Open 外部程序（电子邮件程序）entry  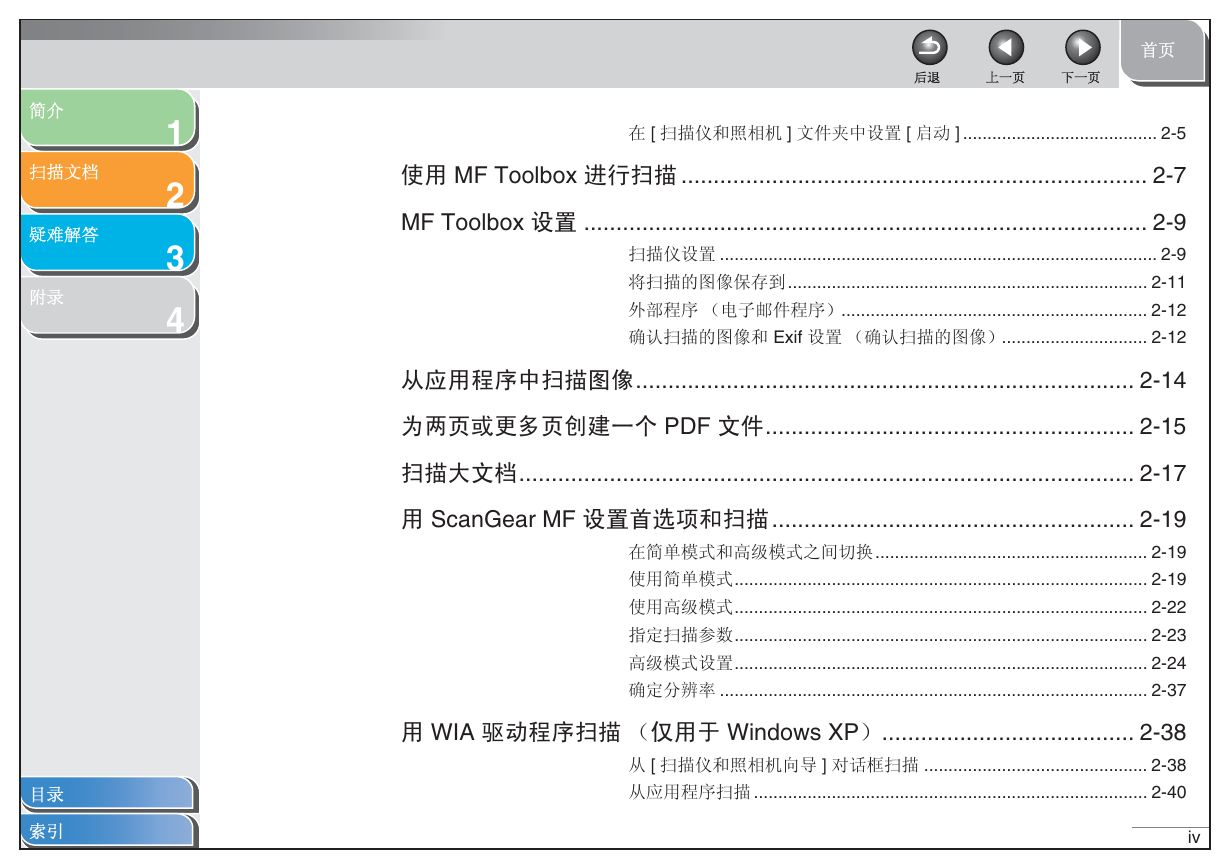[907, 310]
